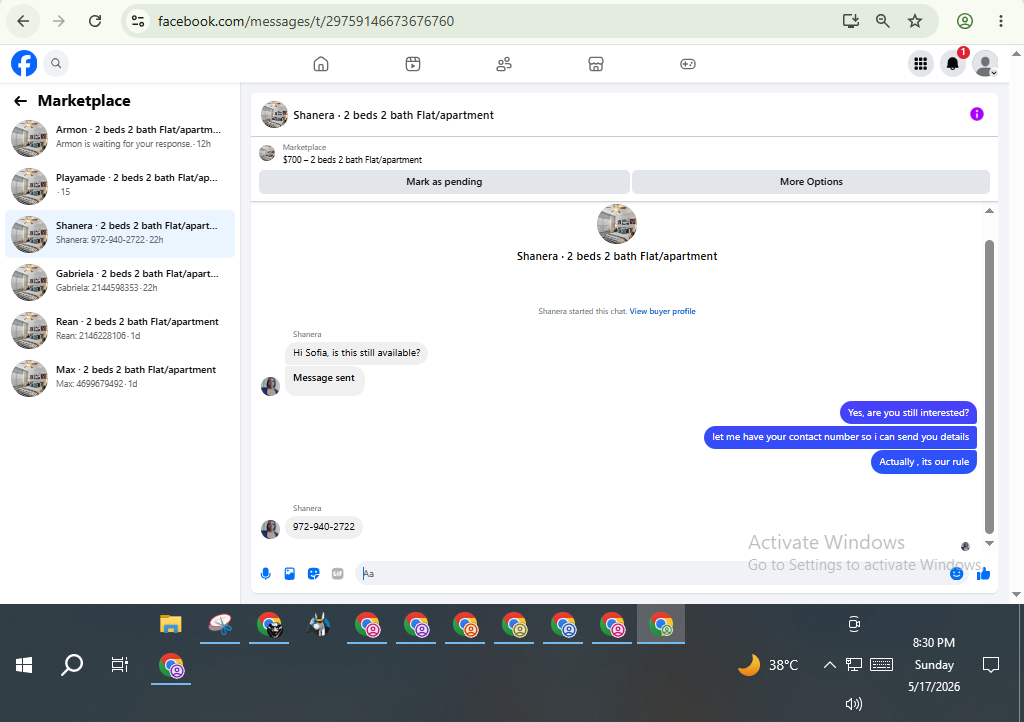Image resolution: width=1024 pixels, height=722 pixels.
Task: Reload the page
Action: [95, 21]
